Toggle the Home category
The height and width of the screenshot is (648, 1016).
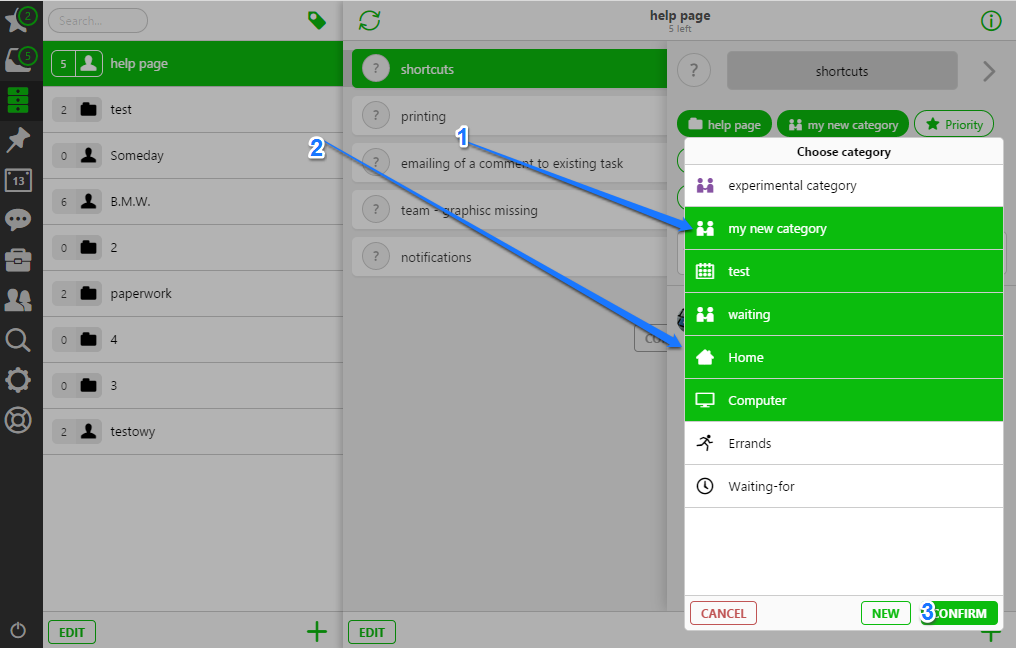click(x=844, y=357)
